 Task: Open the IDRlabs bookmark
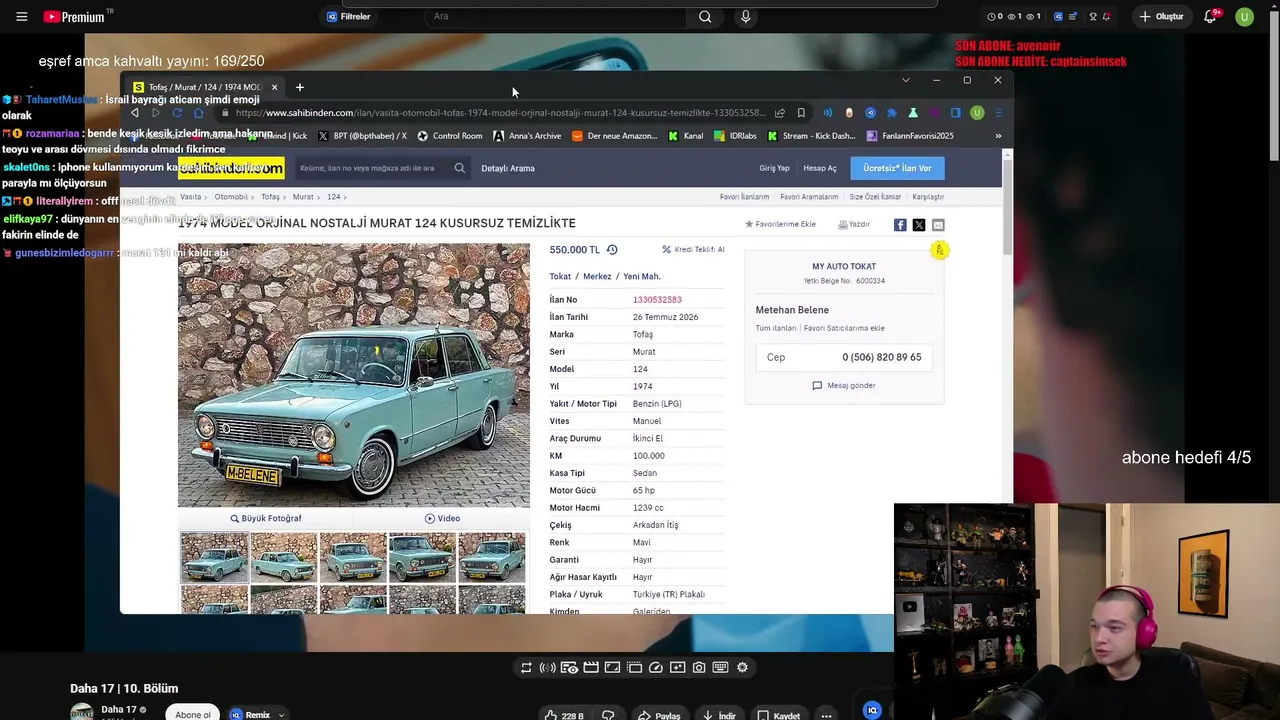[x=735, y=136]
